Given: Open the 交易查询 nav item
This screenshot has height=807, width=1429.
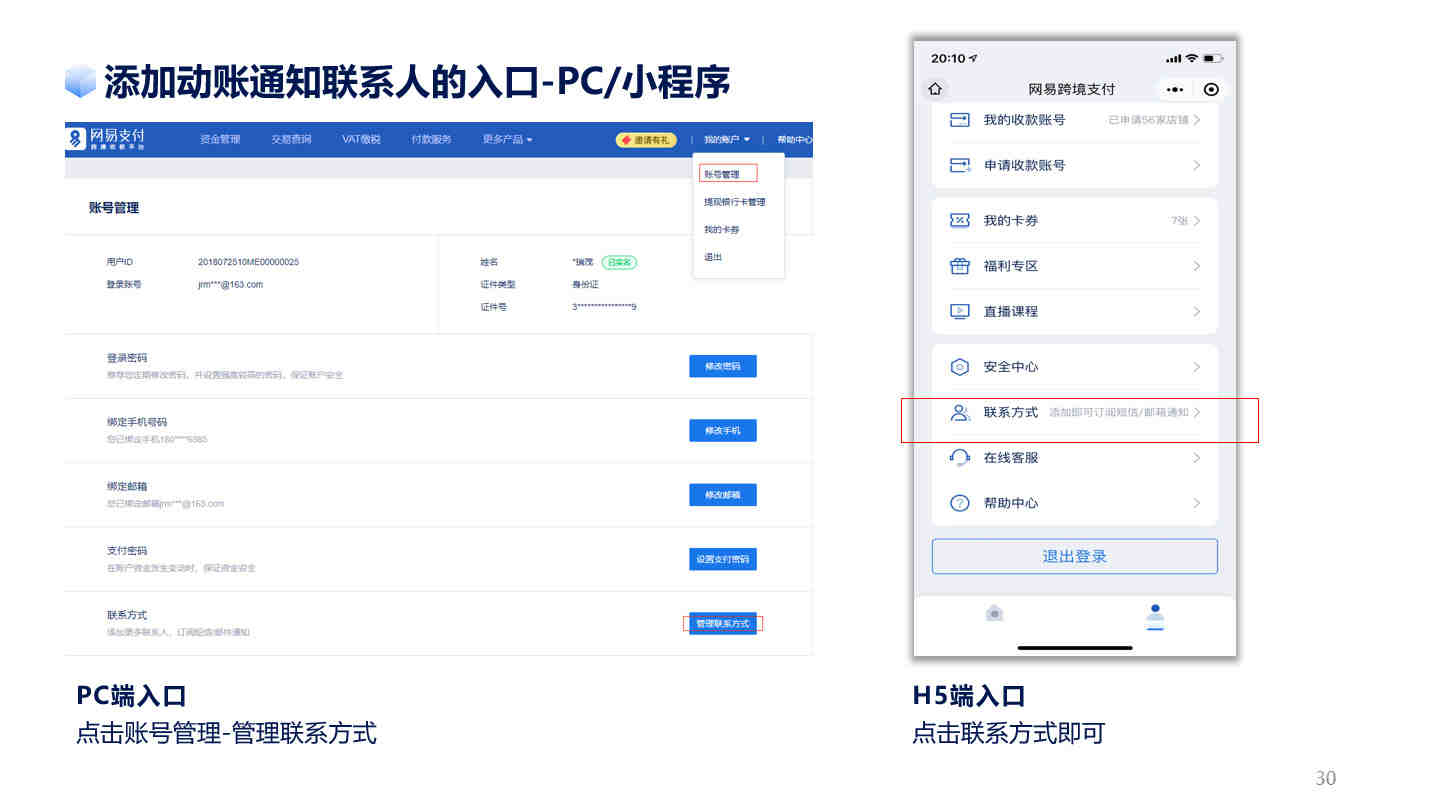Looking at the screenshot, I should (291, 139).
